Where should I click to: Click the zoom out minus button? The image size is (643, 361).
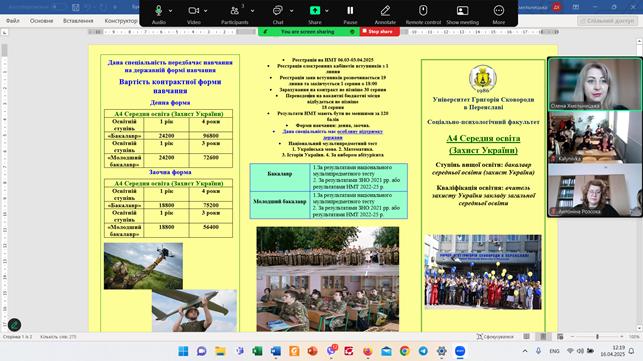click(x=572, y=337)
